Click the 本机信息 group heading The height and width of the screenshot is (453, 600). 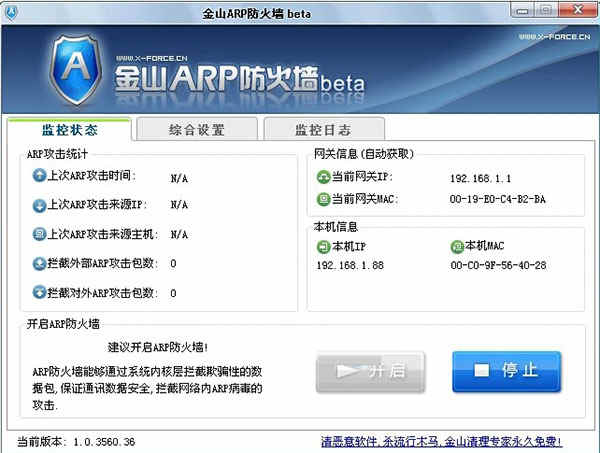(336, 226)
